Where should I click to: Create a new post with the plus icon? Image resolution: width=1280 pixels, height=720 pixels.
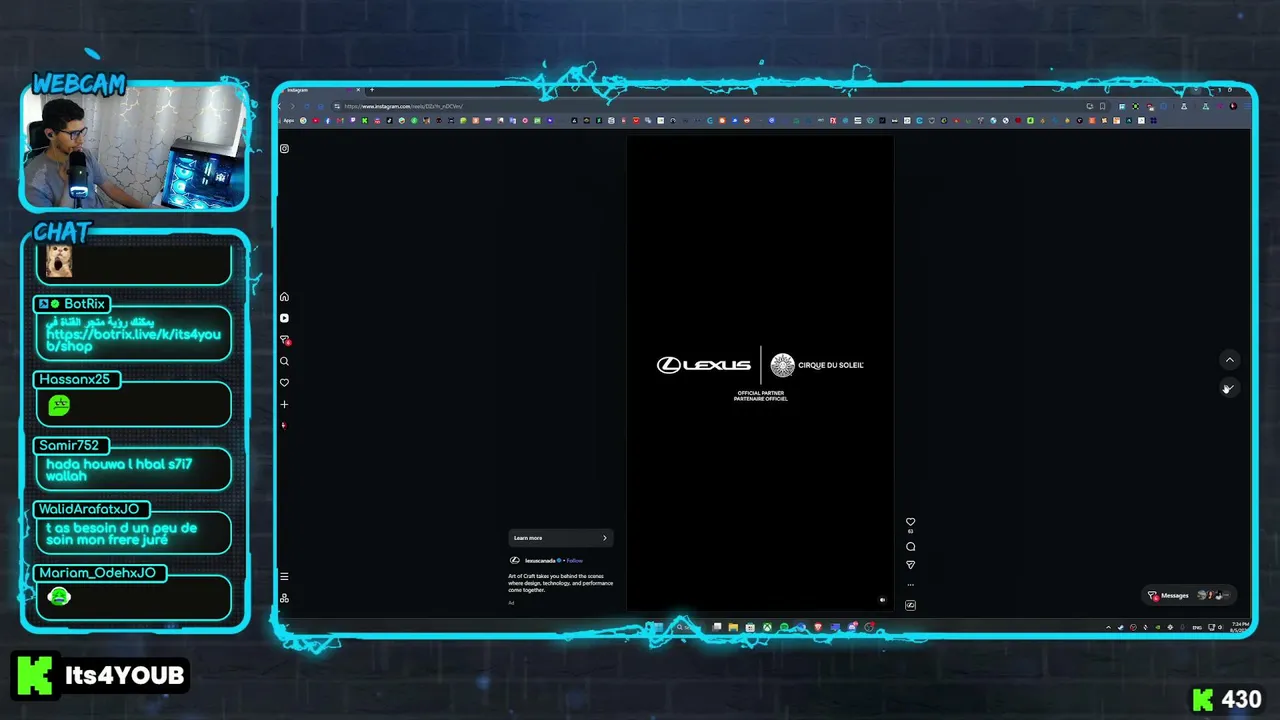coord(284,404)
